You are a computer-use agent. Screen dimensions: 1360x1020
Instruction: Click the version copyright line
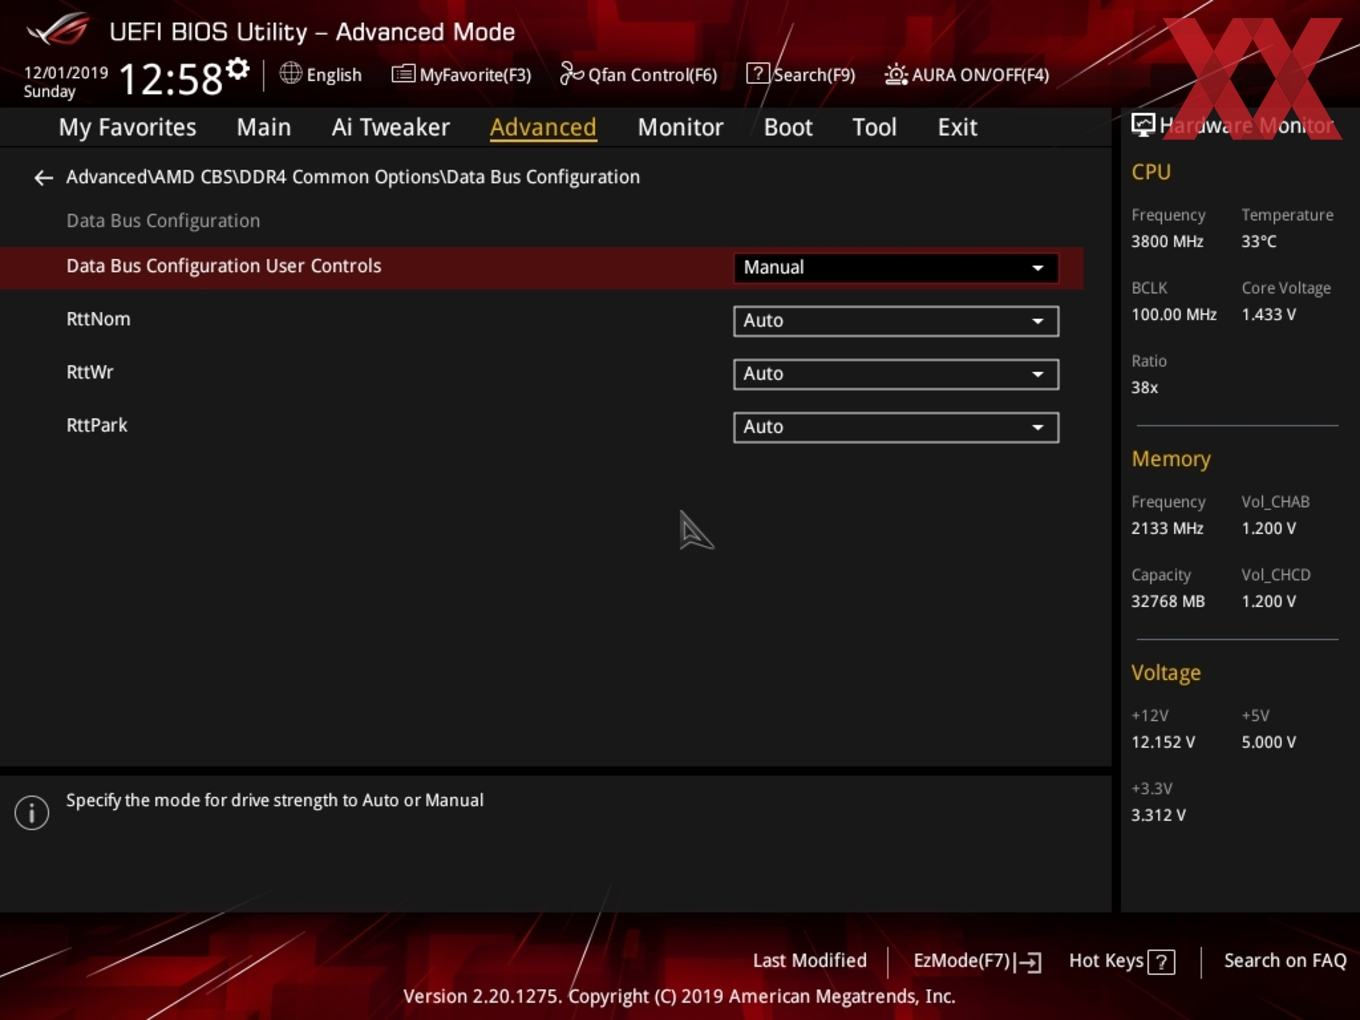pos(679,997)
